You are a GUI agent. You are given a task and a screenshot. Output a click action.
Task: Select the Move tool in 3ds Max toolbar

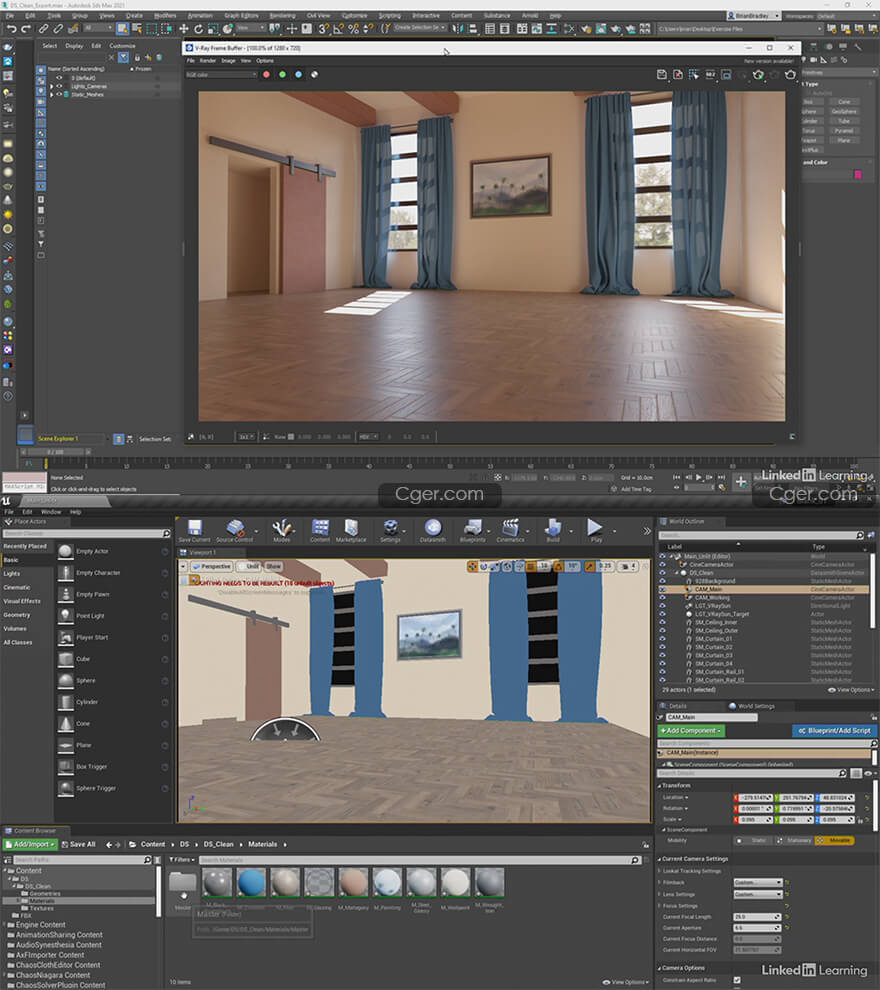pyautogui.click(x=184, y=28)
